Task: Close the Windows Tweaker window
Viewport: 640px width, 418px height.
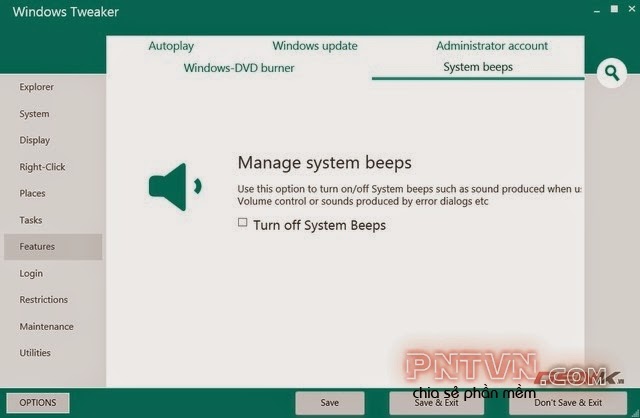Action: click(x=632, y=9)
